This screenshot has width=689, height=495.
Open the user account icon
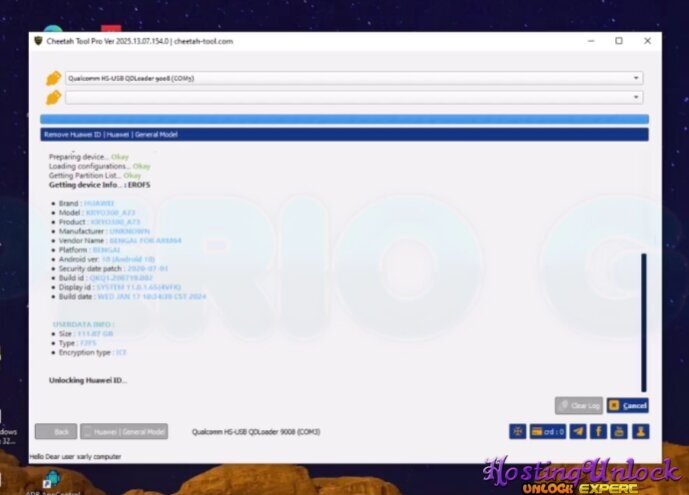pos(640,431)
